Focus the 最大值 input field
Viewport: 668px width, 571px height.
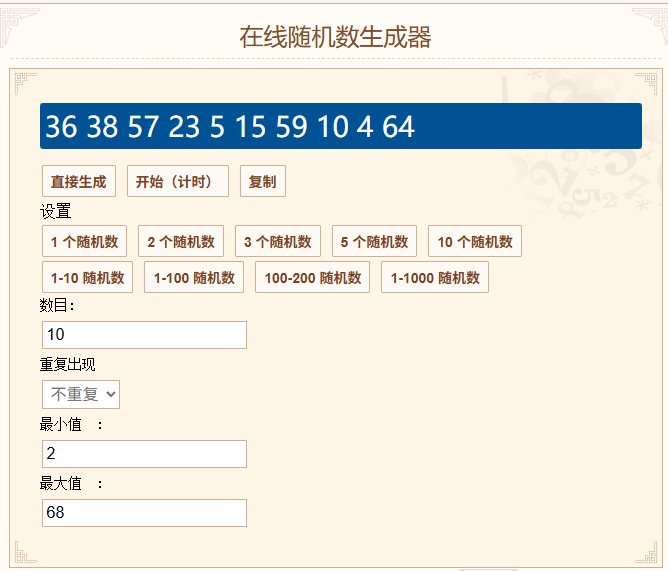click(x=144, y=513)
